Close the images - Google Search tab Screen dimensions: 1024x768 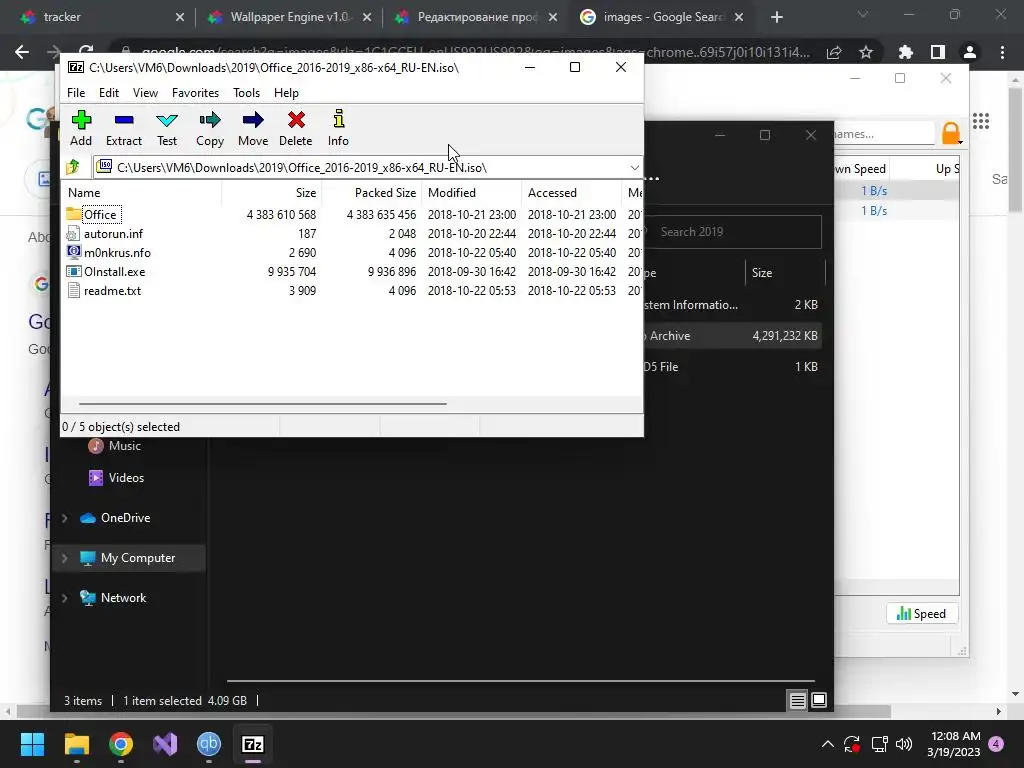[739, 18]
